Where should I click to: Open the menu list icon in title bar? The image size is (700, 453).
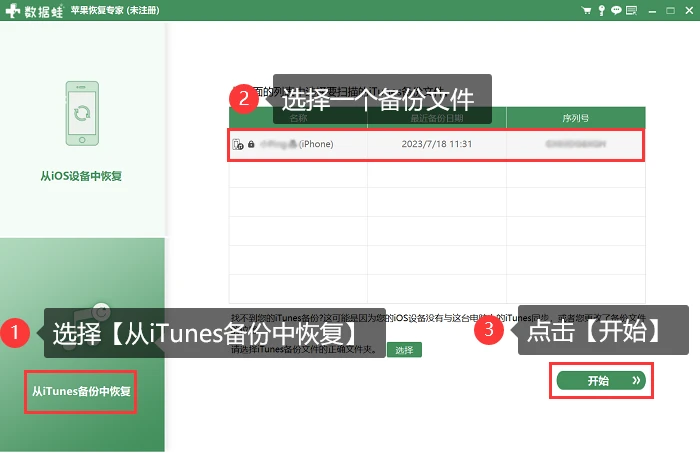coord(631,10)
